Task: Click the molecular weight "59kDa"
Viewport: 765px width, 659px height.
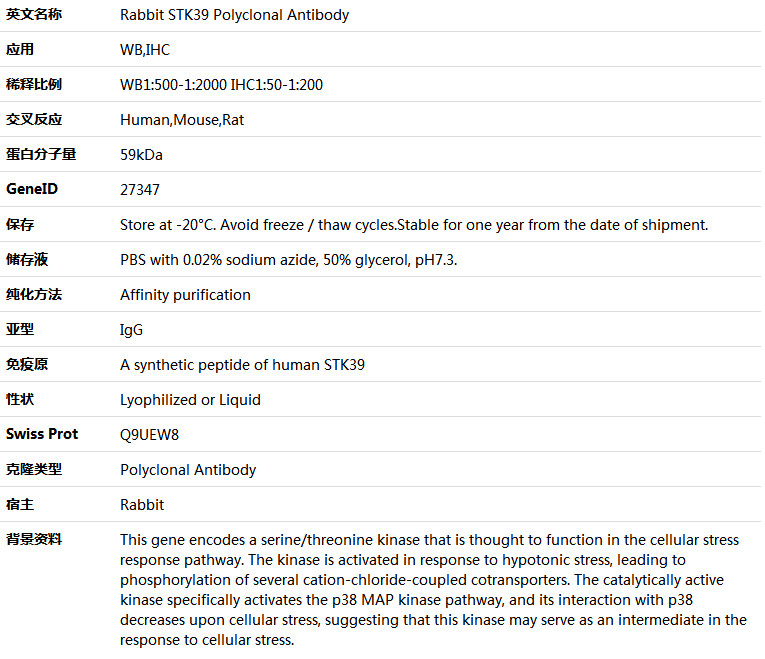Action: coord(141,155)
